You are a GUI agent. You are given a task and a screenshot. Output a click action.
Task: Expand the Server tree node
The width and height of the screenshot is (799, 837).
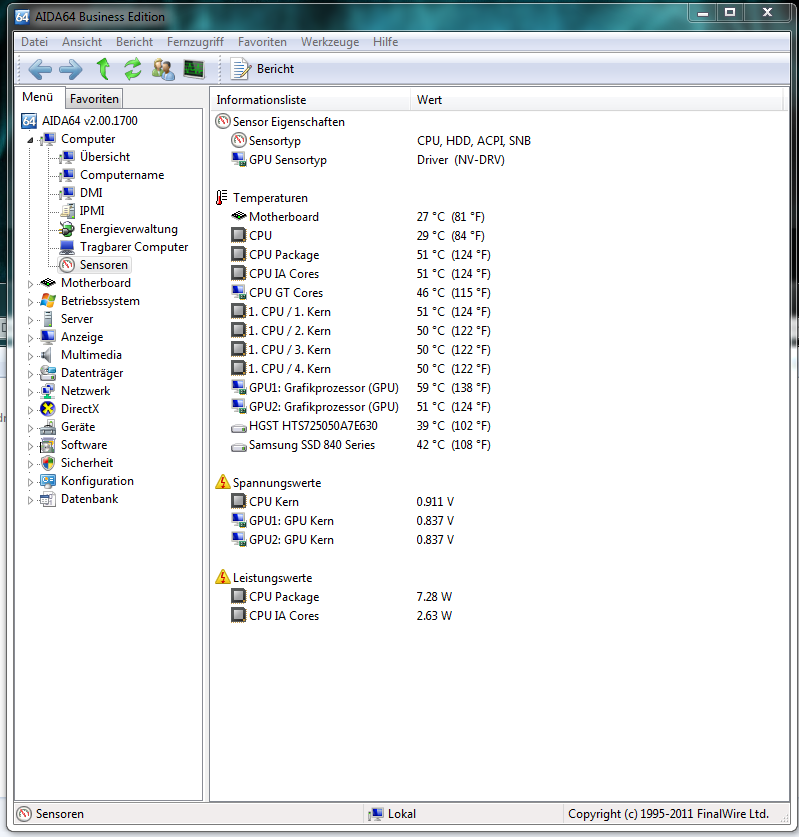[x=30, y=320]
